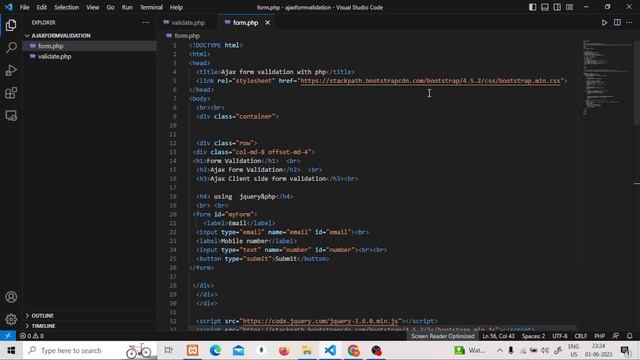Click the feedback icon in status bar
Viewport: 640px width, 360px height.
tap(616, 336)
